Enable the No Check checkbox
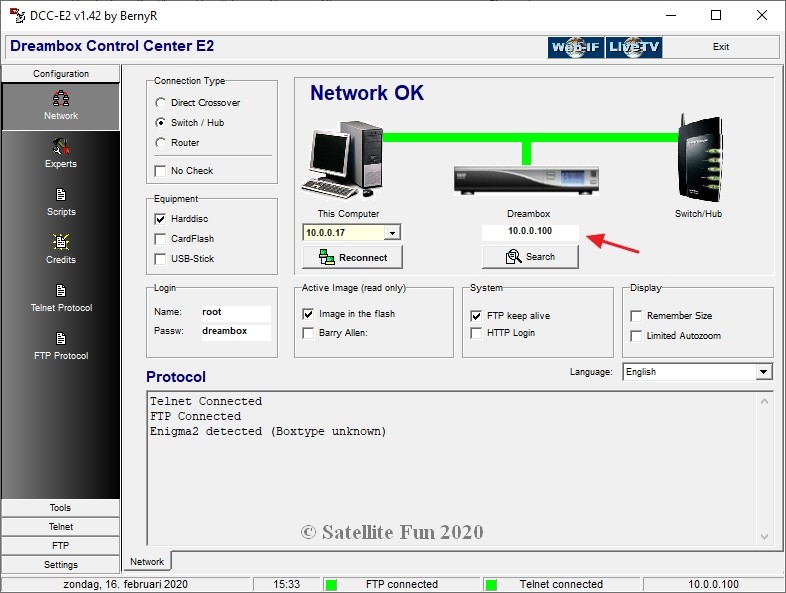The image size is (786, 593). pyautogui.click(x=160, y=171)
